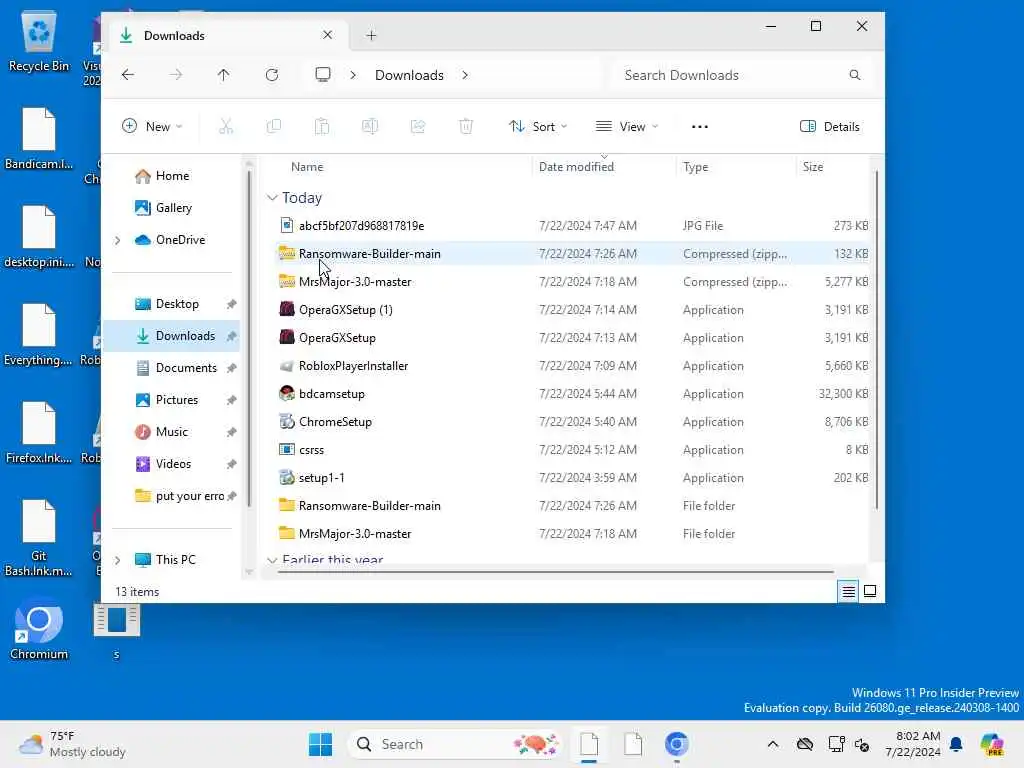Refresh the Downloads folder
1024x768 pixels.
tap(272, 75)
